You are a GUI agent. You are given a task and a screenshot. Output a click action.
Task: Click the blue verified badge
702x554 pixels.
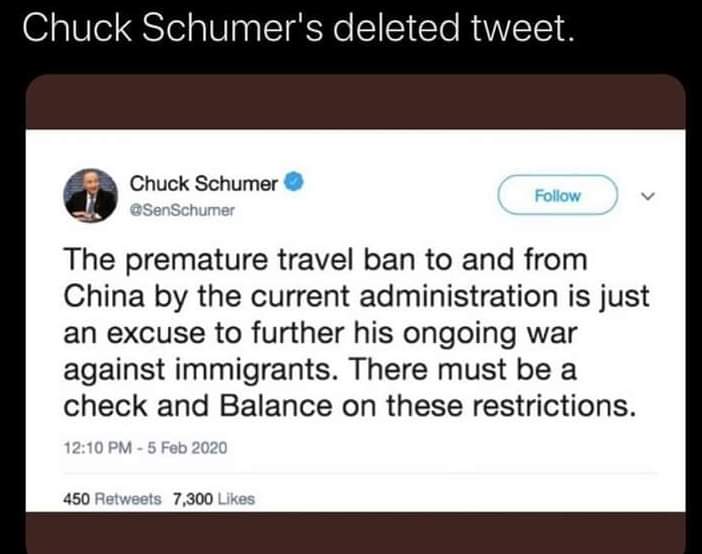pyautogui.click(x=293, y=183)
